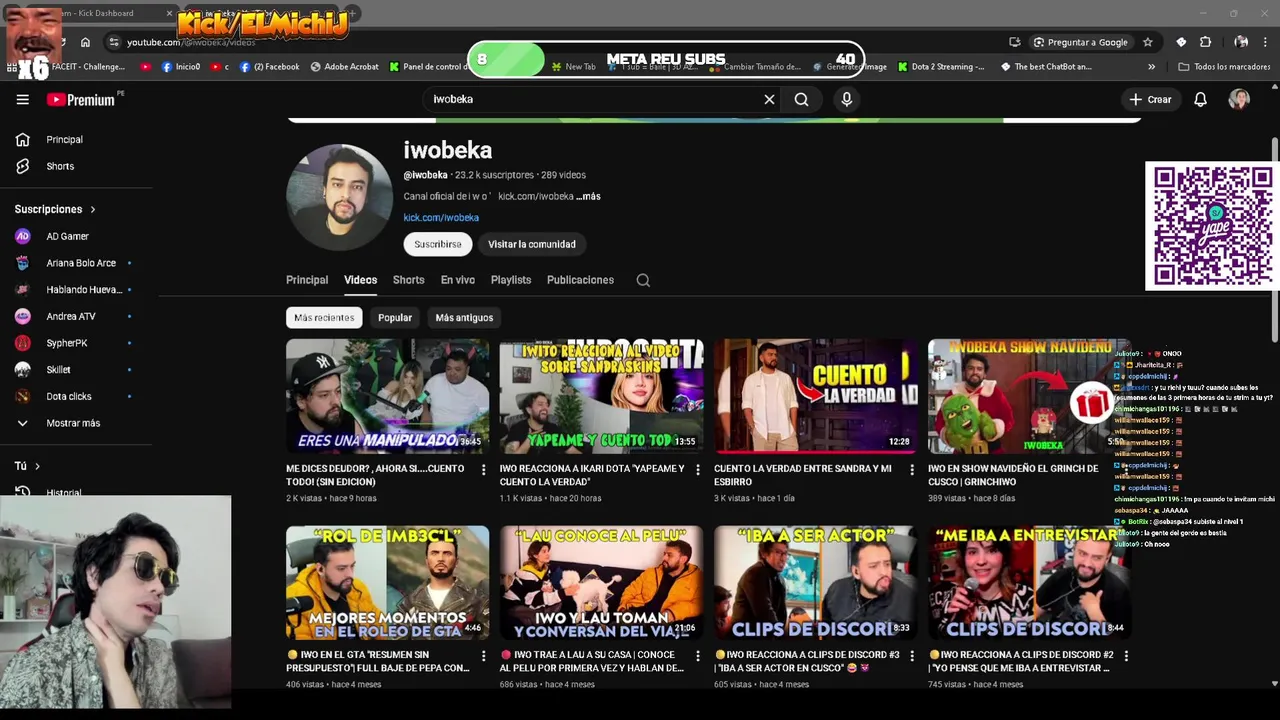Open the notifications bell
Viewport: 1280px width, 720px height.
click(x=1200, y=99)
